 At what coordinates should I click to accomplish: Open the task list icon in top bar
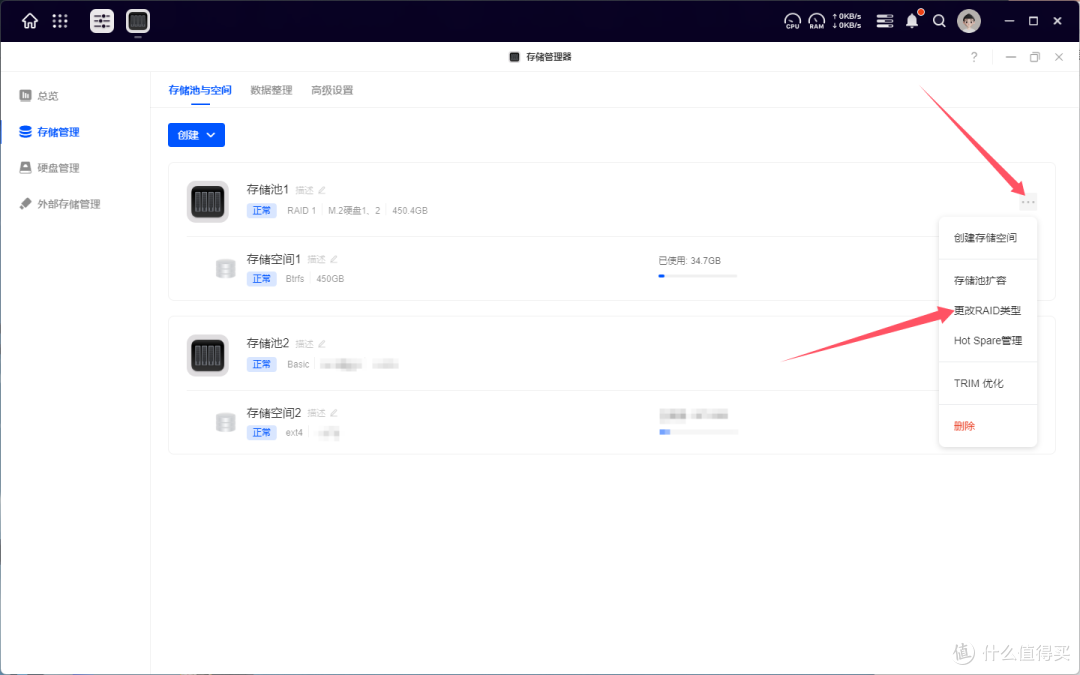click(884, 21)
